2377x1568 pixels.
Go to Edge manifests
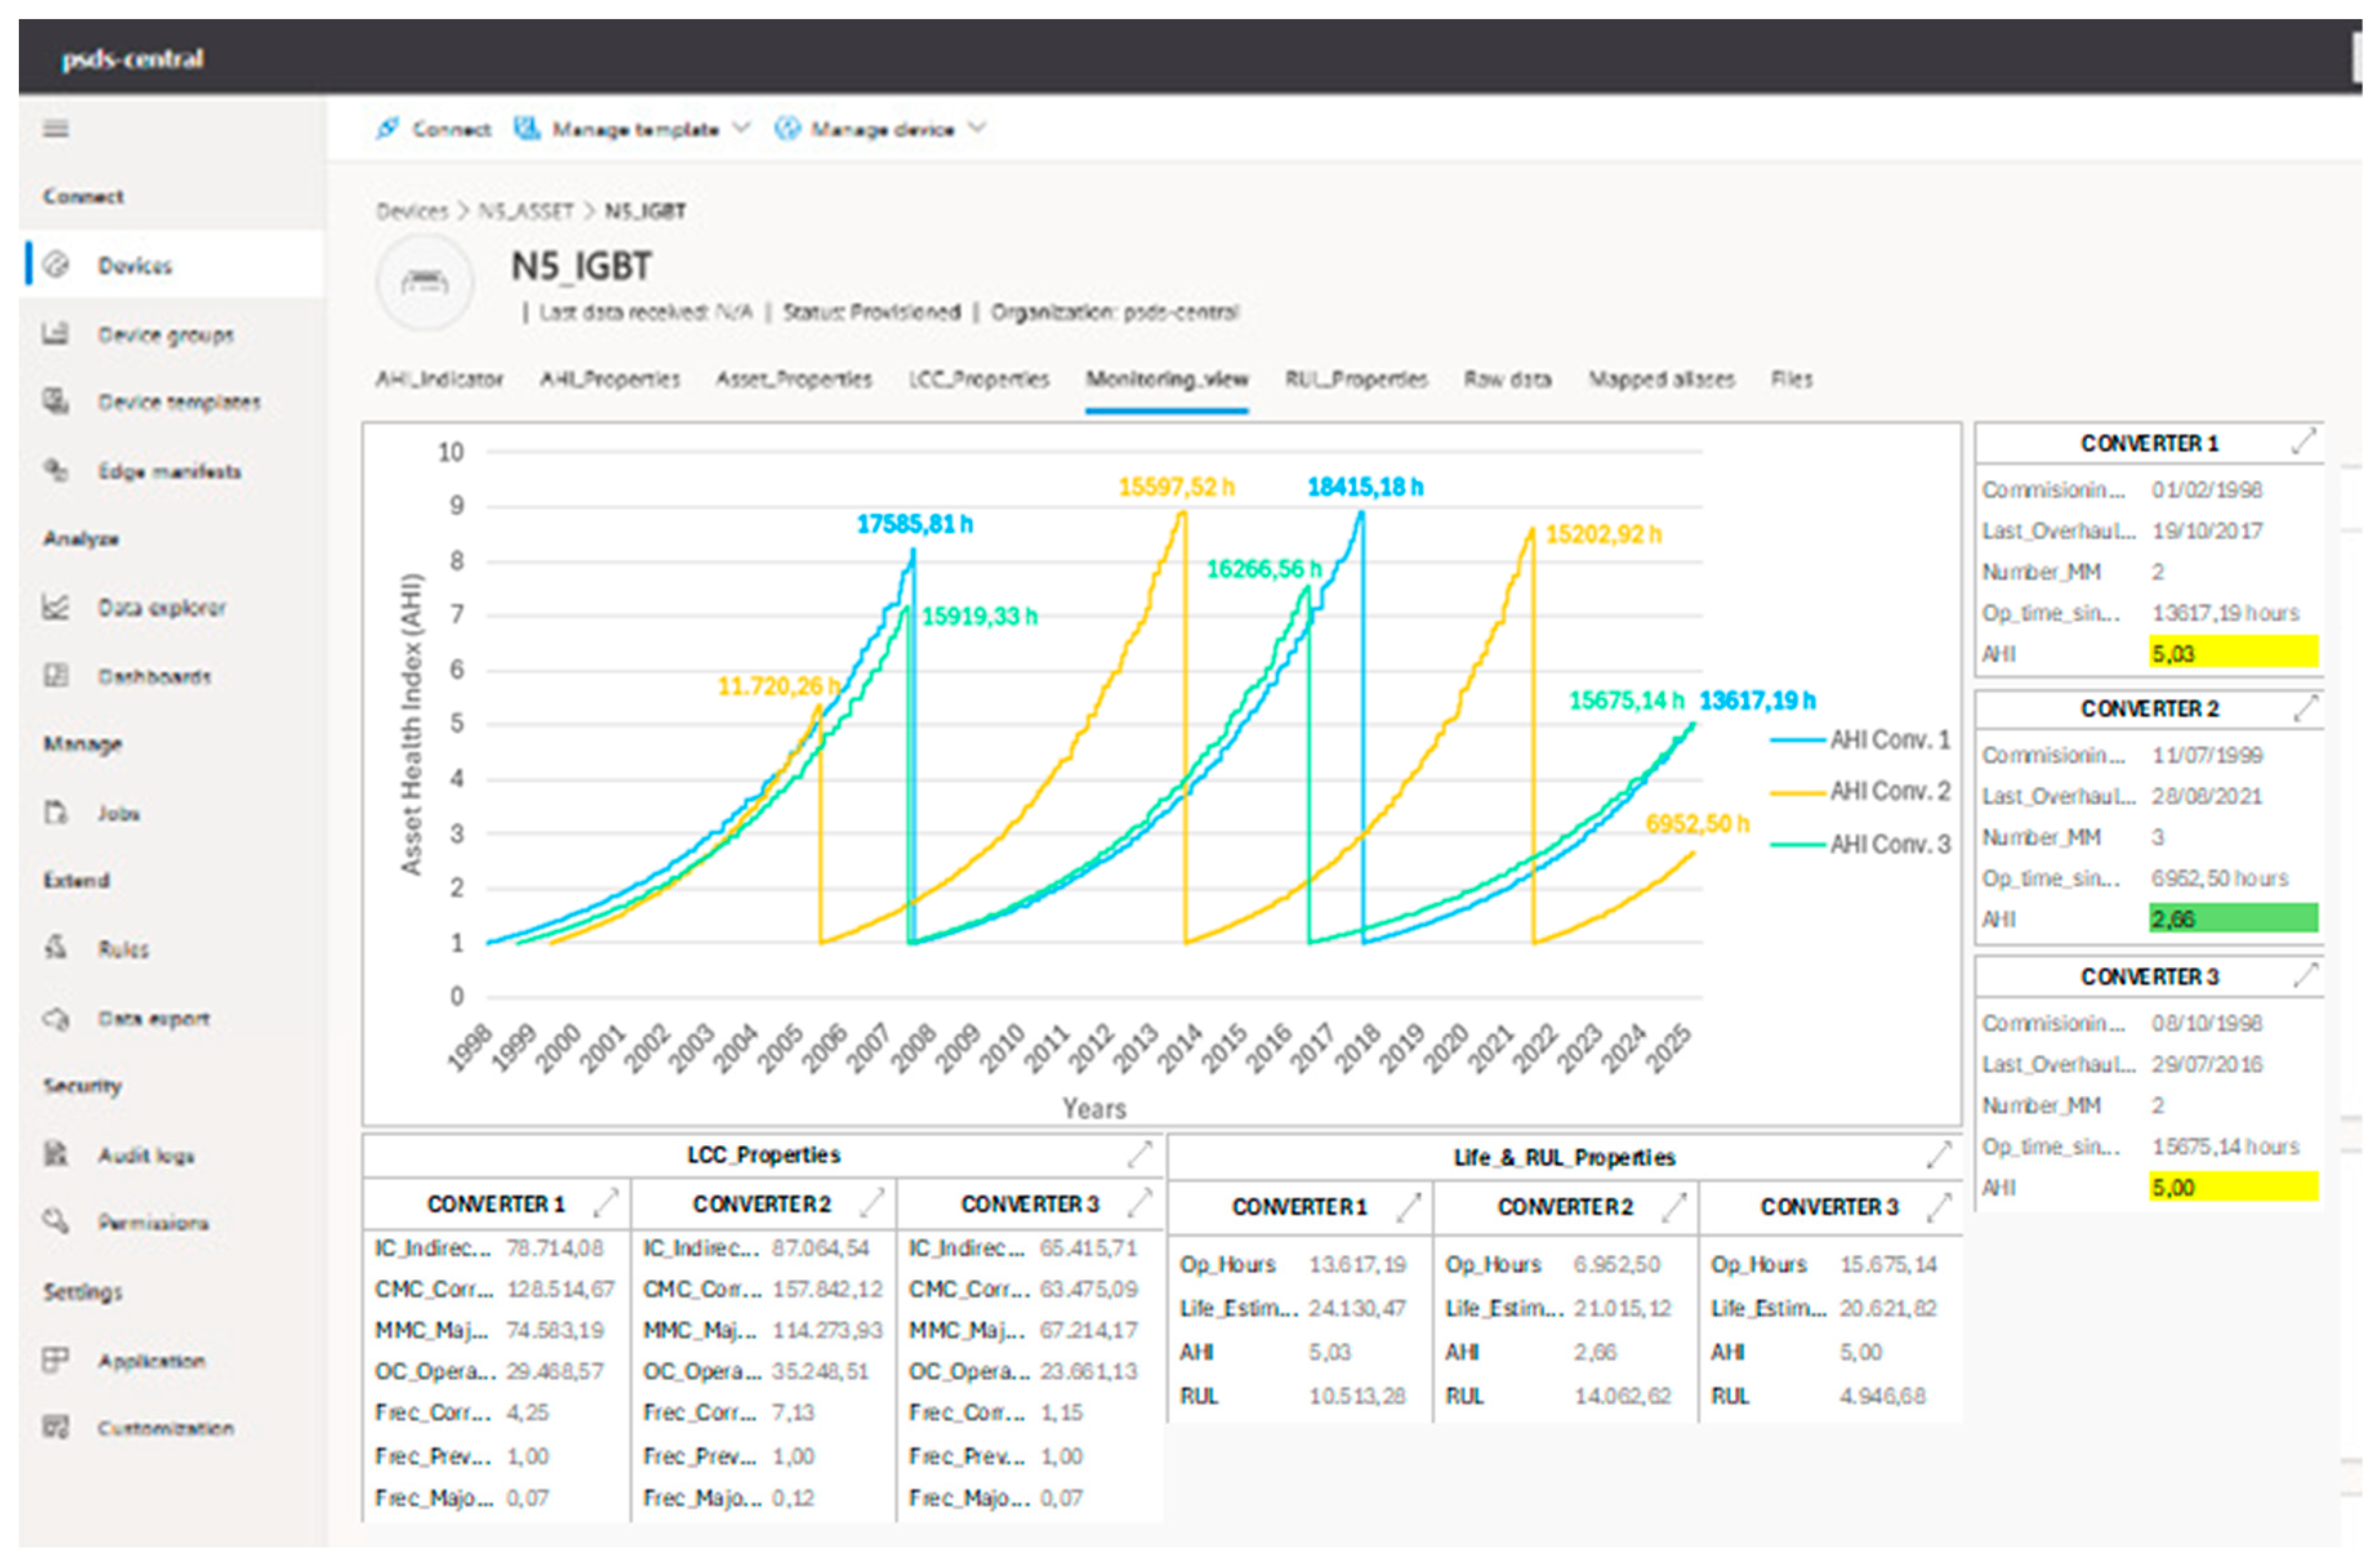(x=169, y=471)
